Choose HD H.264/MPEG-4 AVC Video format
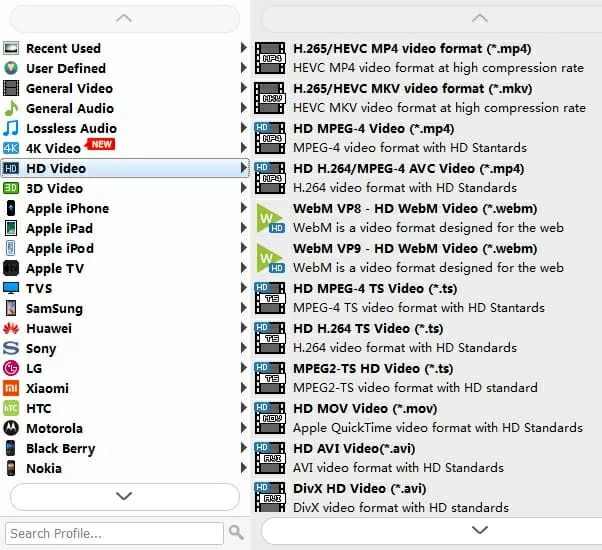Screen dimensions: 602x550 (x=427, y=178)
